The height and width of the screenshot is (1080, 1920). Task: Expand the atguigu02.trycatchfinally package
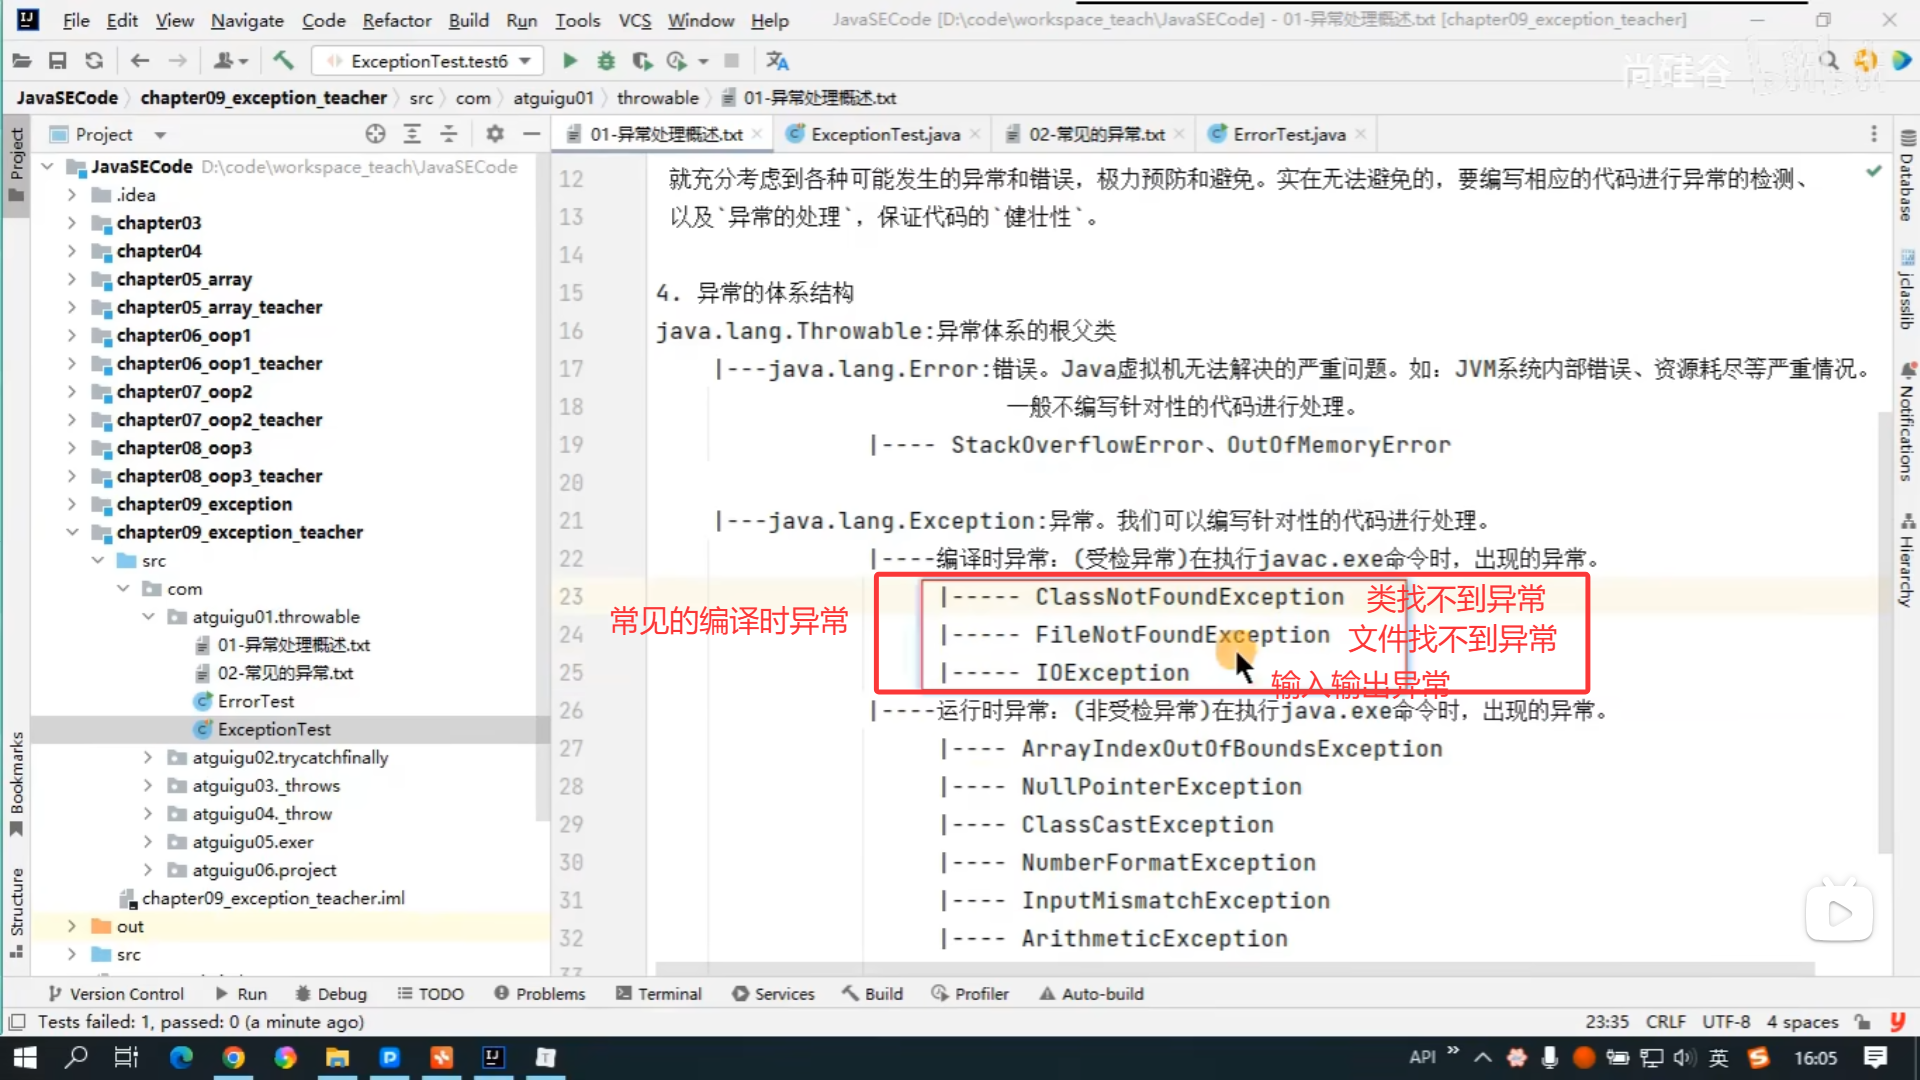(x=148, y=758)
